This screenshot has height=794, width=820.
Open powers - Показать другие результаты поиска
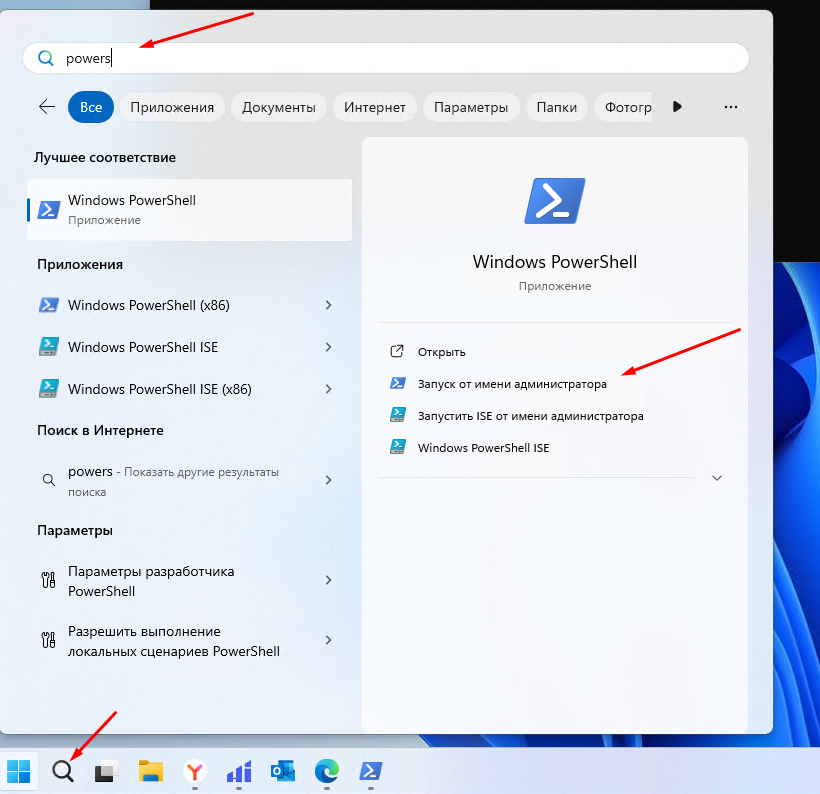click(189, 481)
